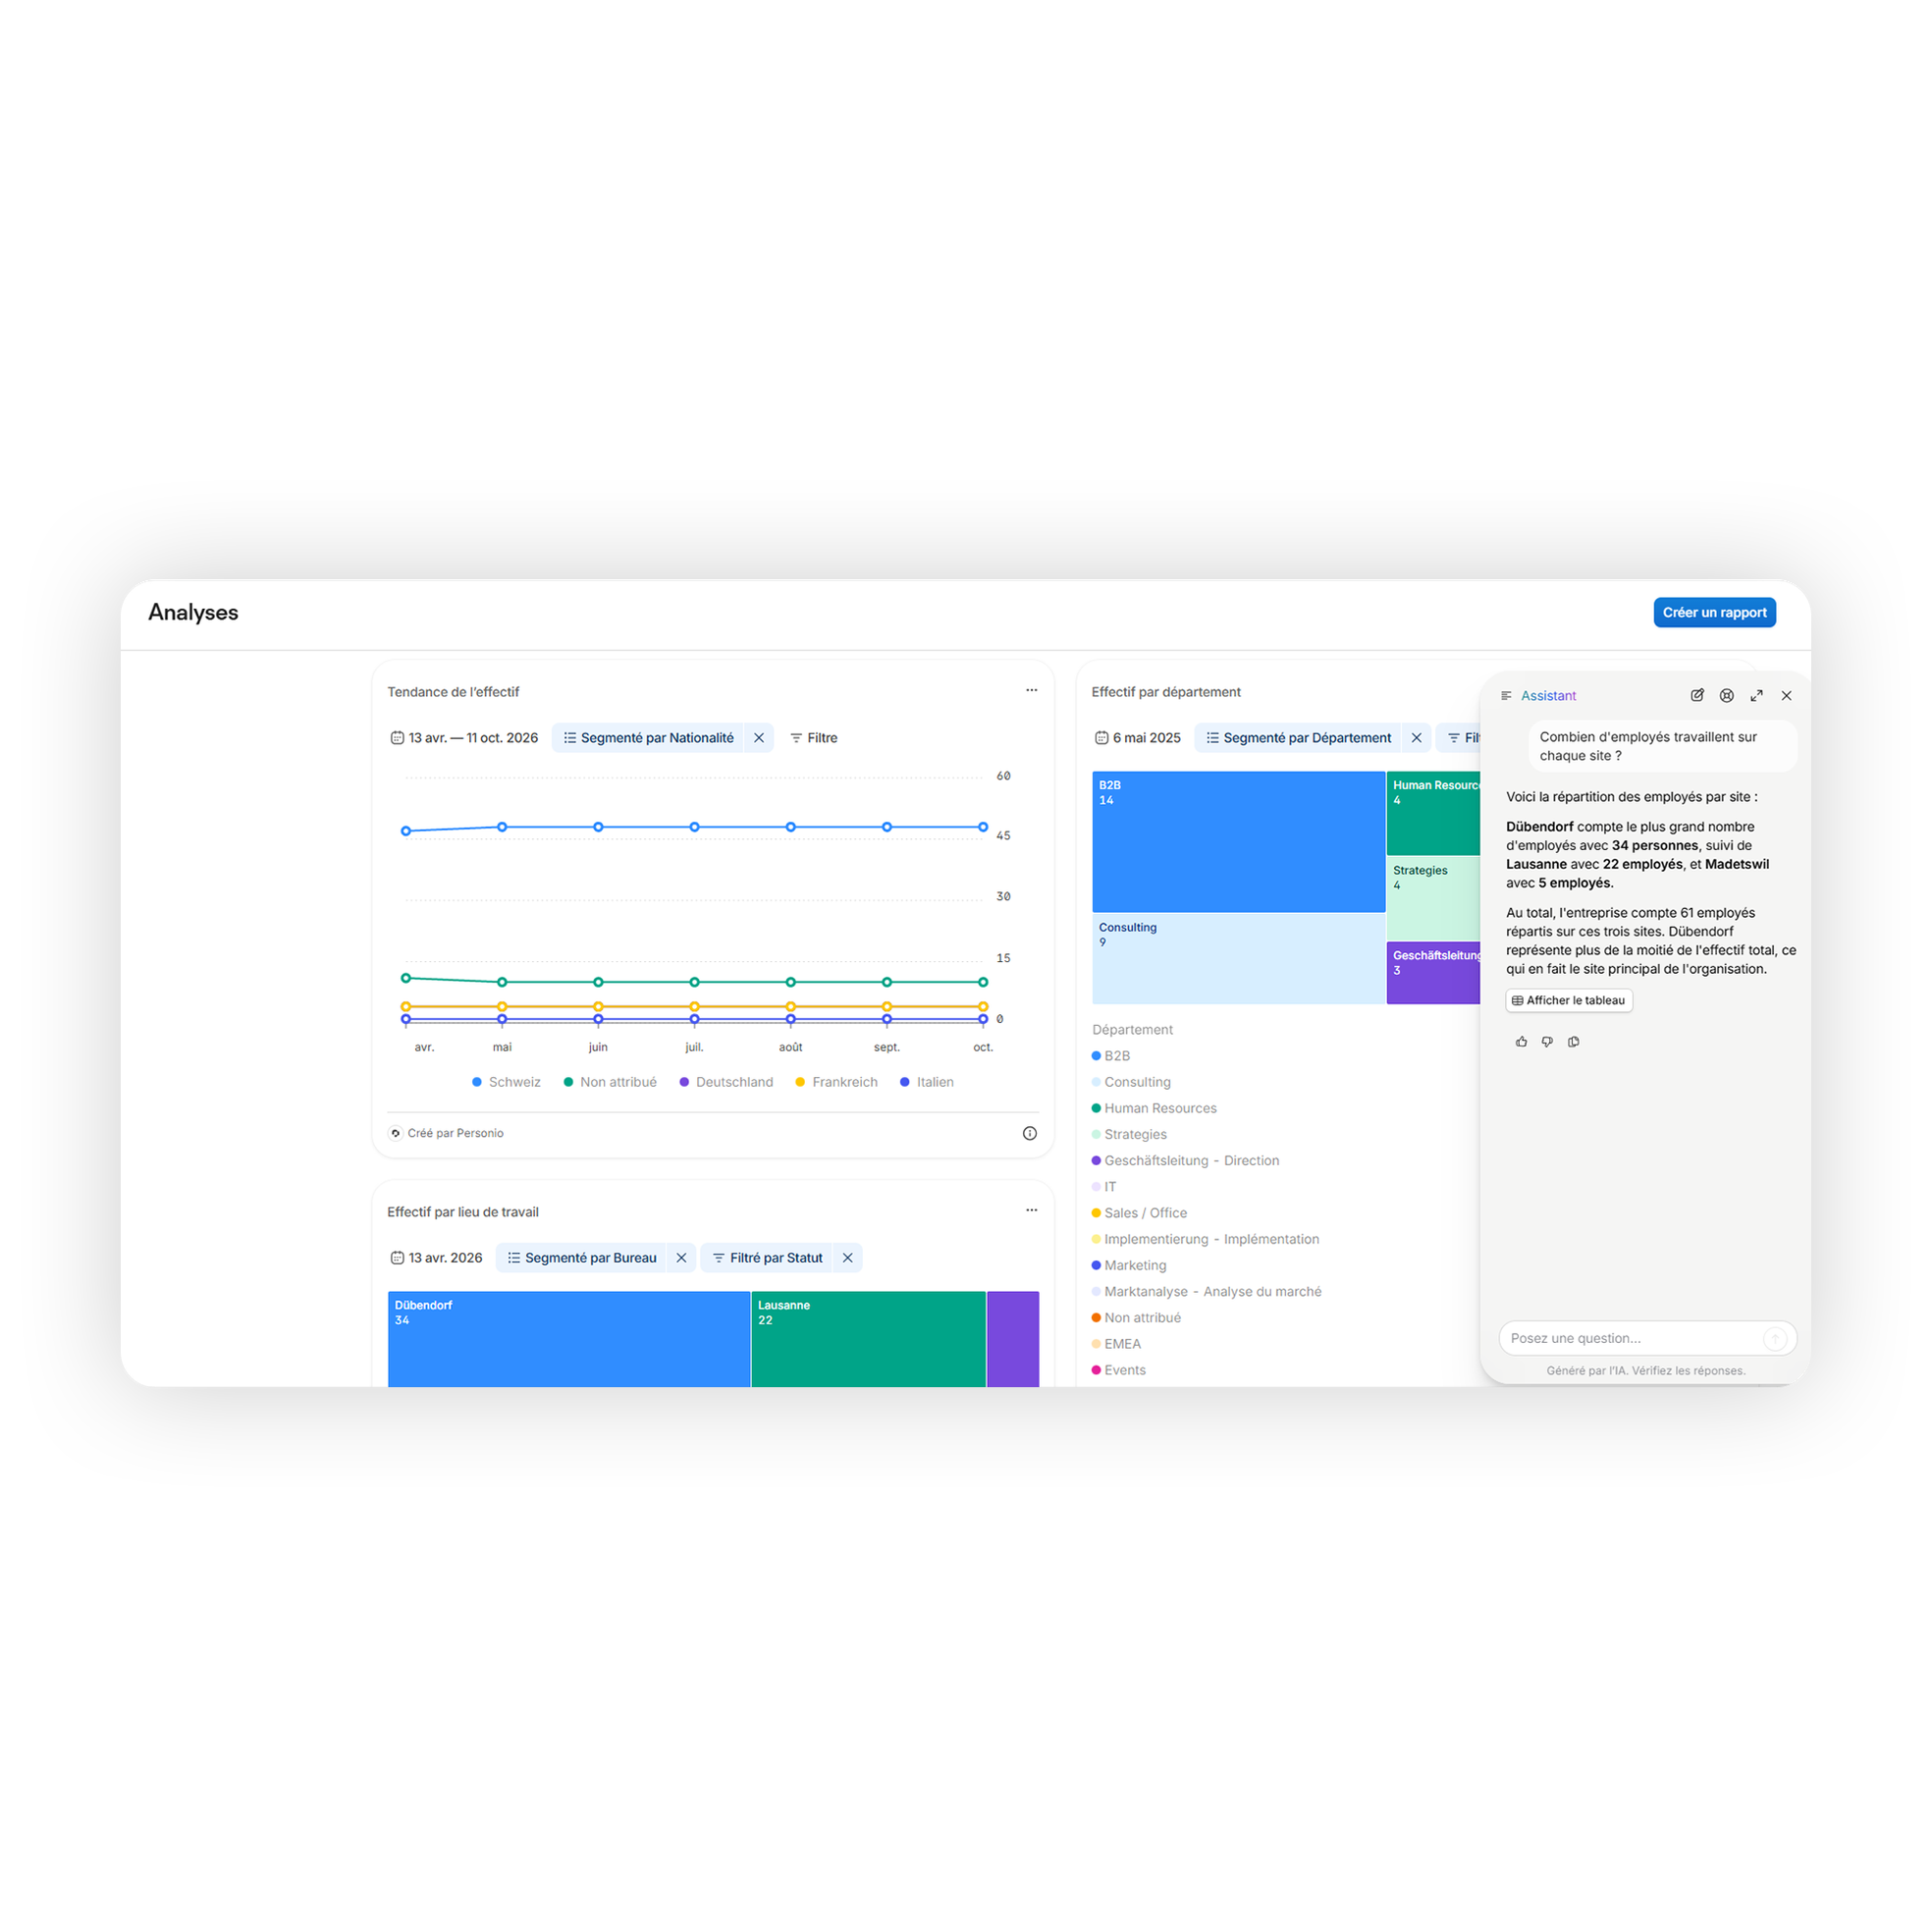Screen dimensions: 1932x1932
Task: Start a new chat in the Assistant panel
Action: (1697, 695)
